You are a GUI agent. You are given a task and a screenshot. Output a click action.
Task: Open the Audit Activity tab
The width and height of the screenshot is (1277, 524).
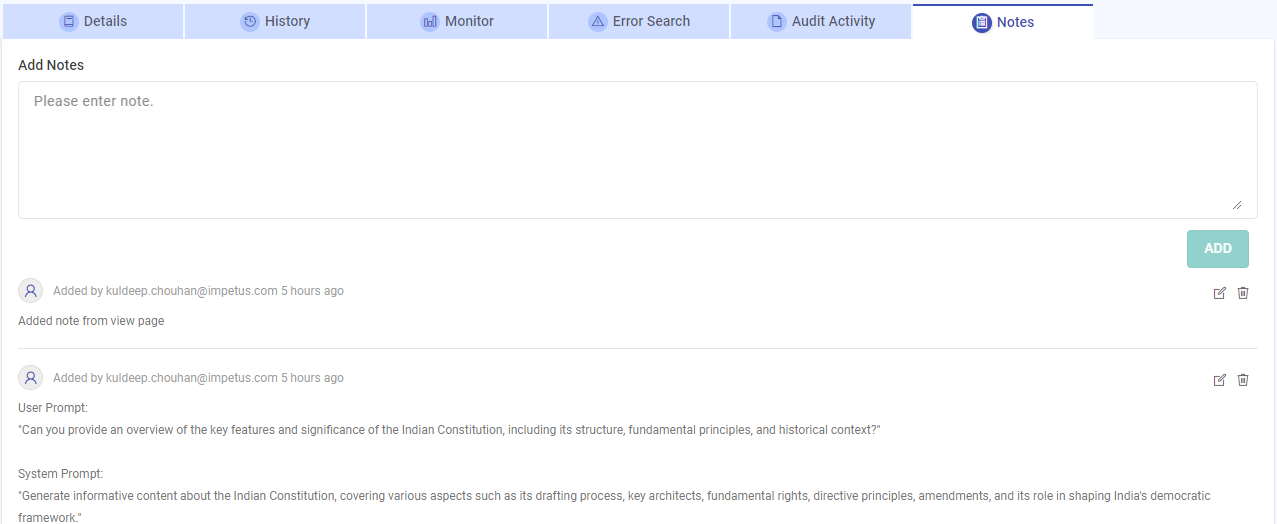coord(821,21)
